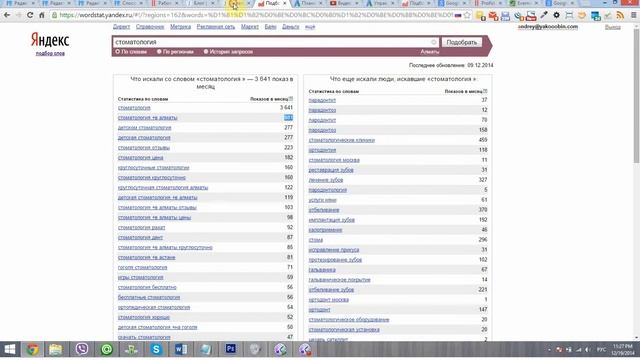Click the eyedropper extension icon

[544, 16]
